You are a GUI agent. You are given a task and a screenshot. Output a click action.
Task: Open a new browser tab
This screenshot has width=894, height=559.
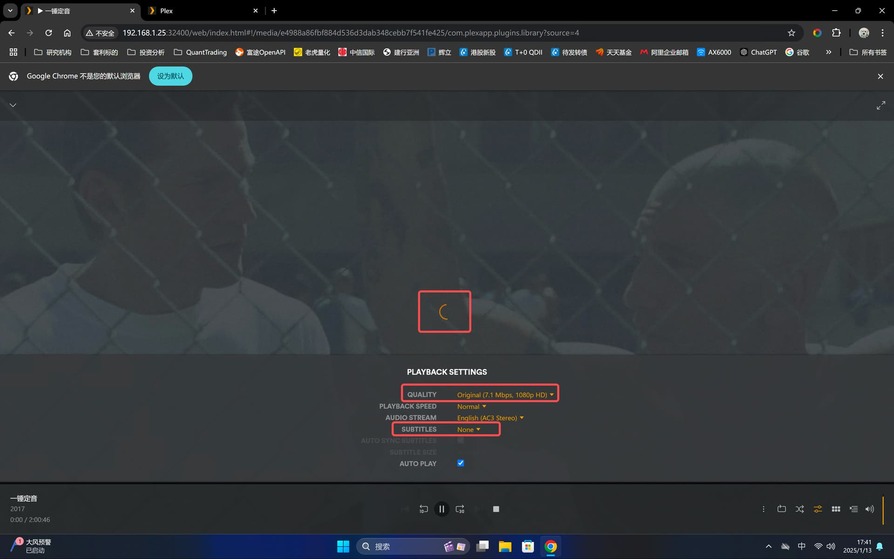point(274,10)
